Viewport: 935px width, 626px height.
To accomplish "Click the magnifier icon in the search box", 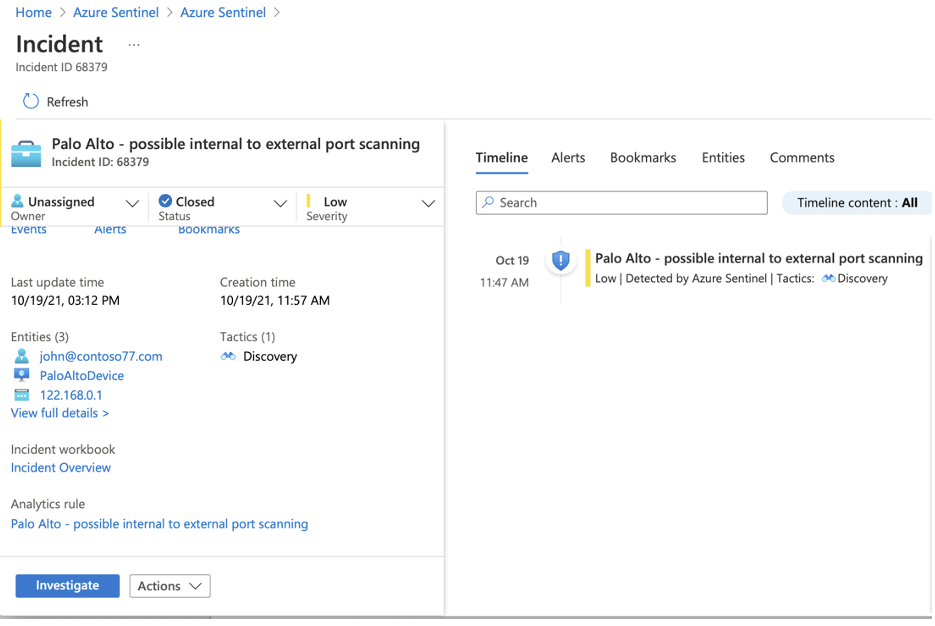I will [488, 202].
